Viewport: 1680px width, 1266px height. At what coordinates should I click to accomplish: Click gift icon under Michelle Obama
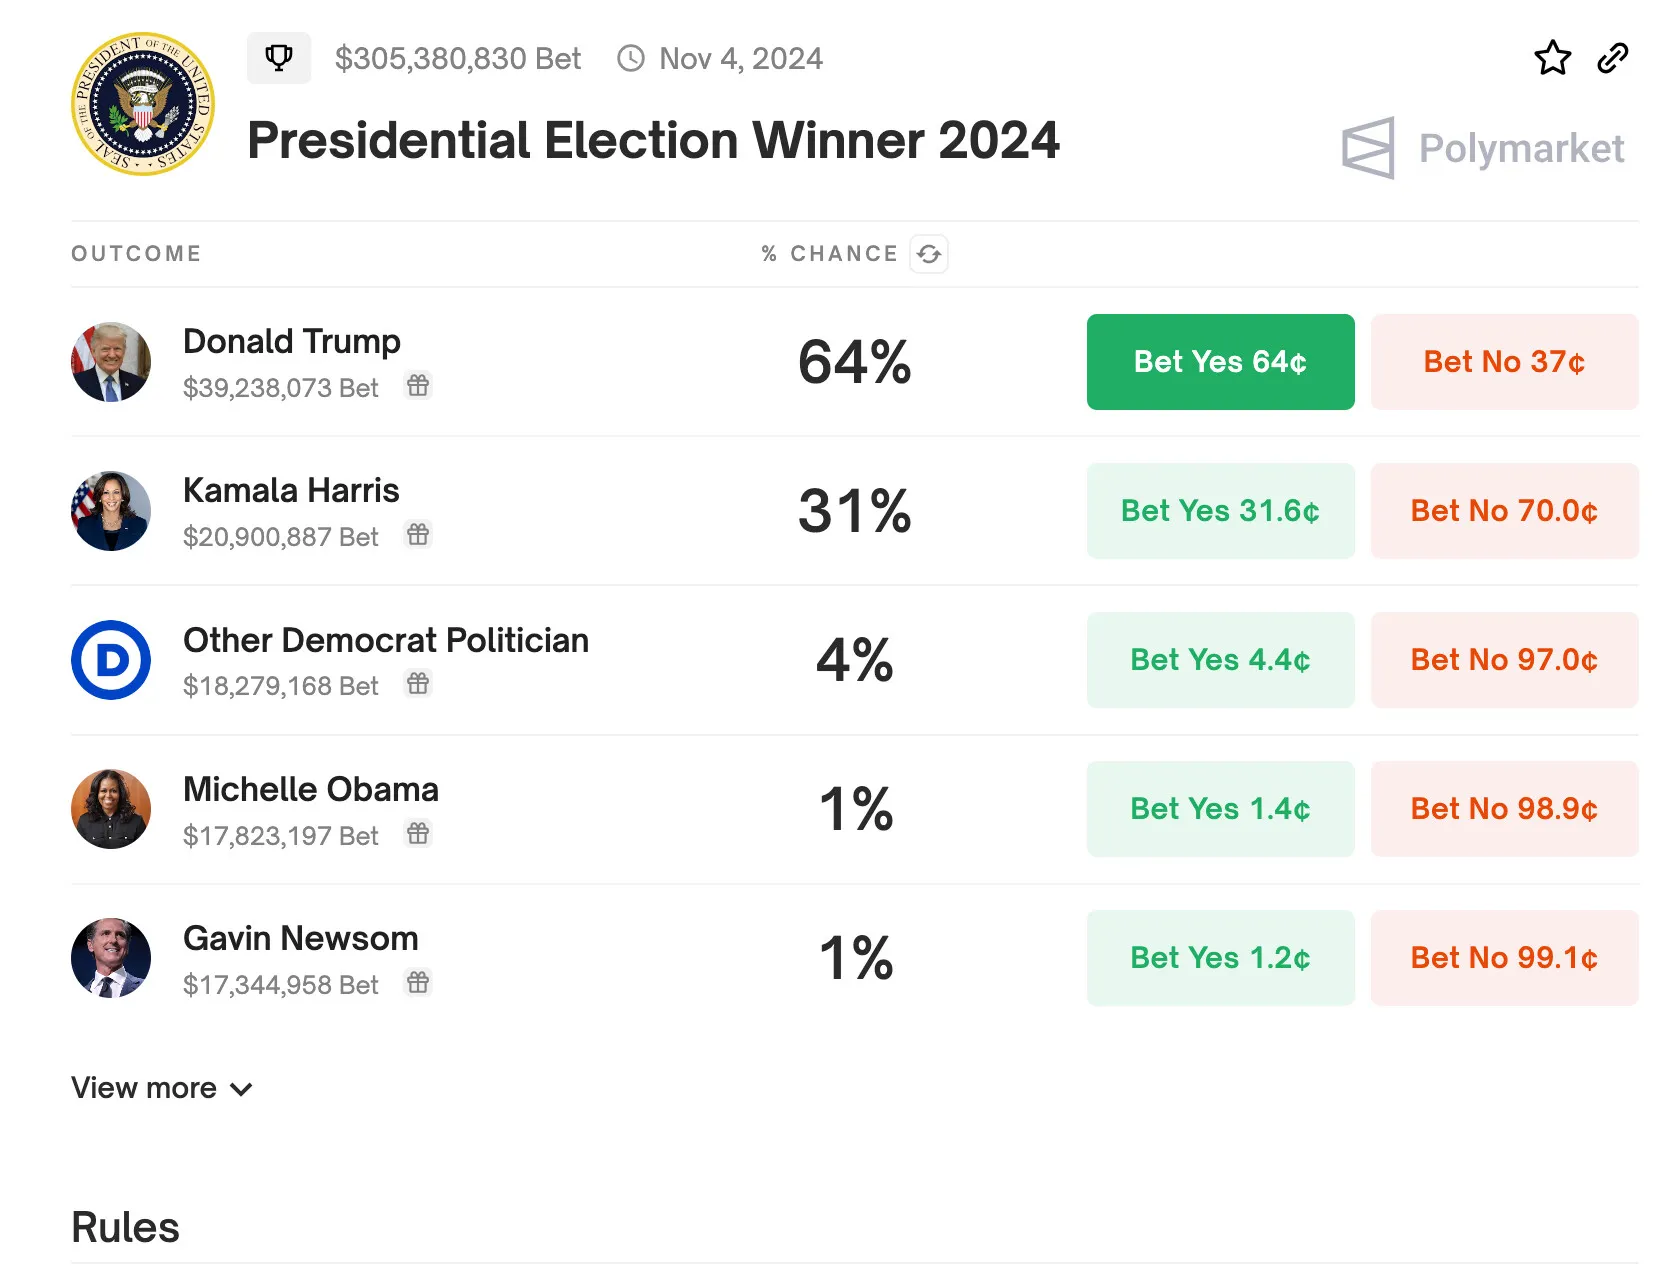[418, 832]
